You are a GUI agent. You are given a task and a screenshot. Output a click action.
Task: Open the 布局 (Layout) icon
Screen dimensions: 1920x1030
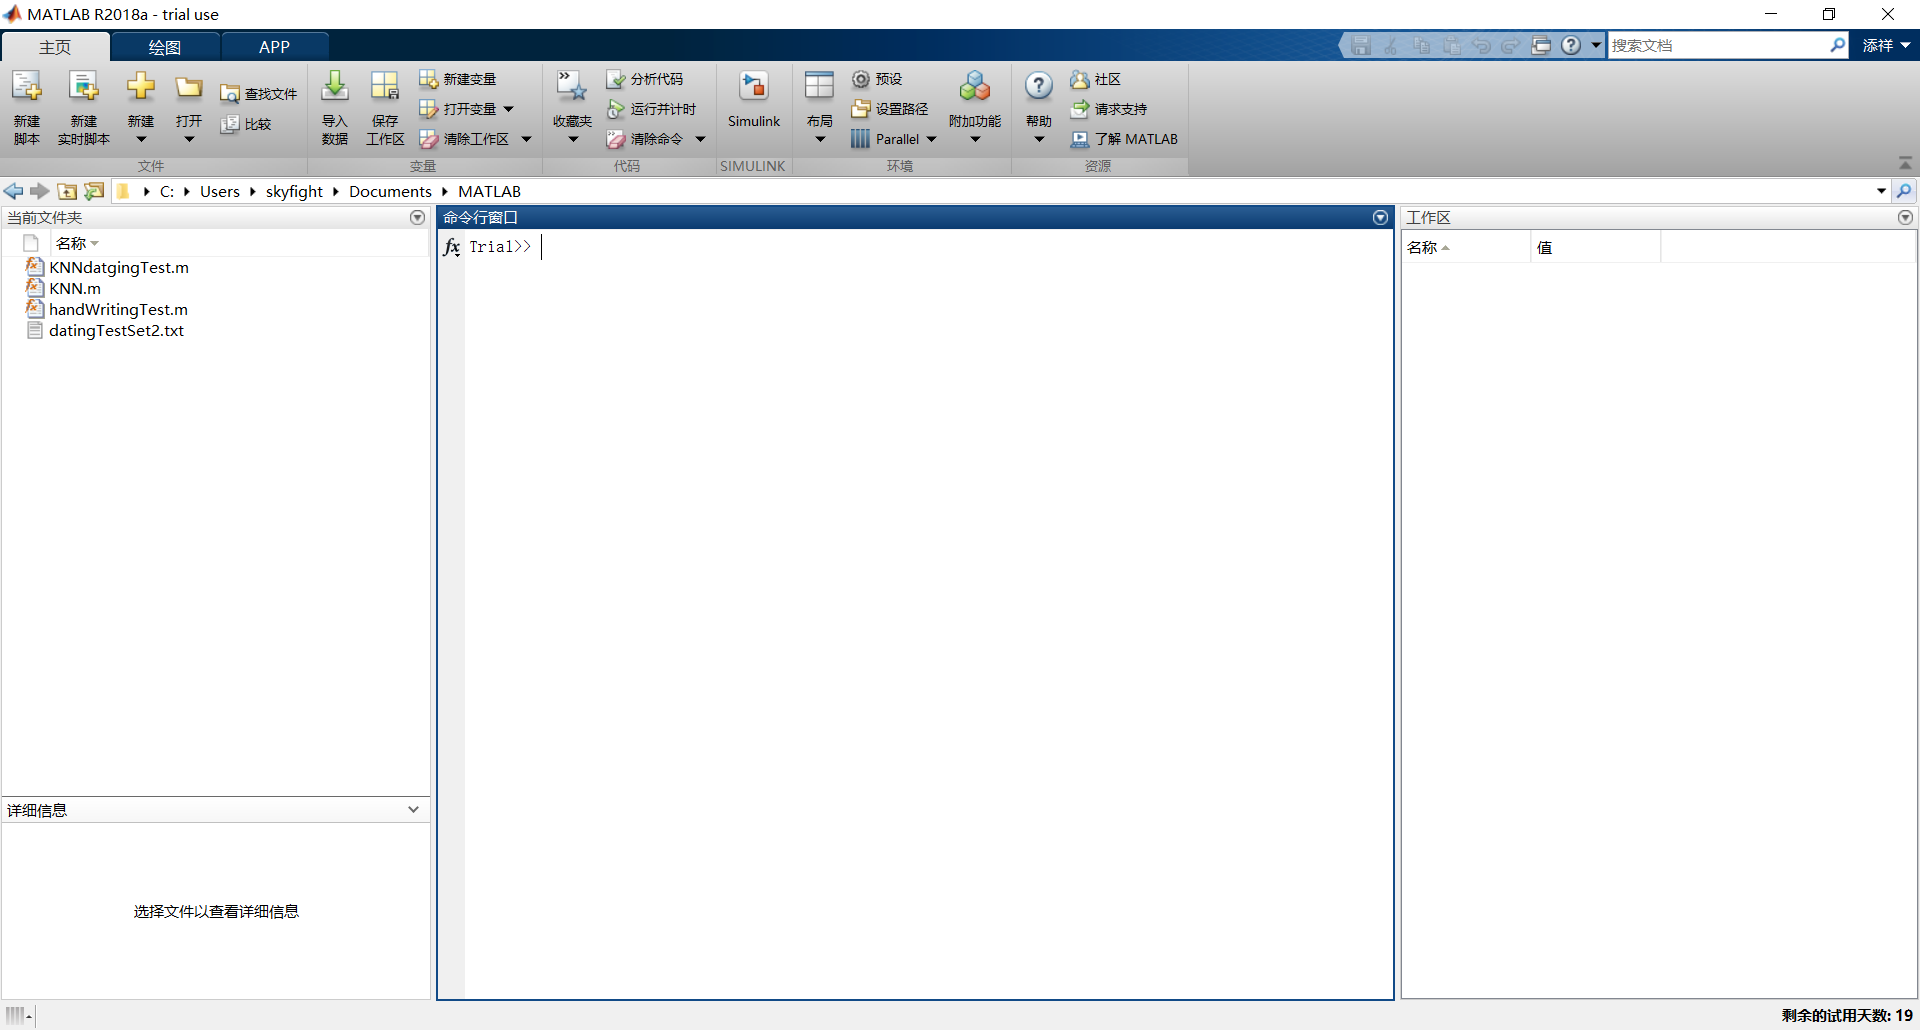pyautogui.click(x=819, y=87)
